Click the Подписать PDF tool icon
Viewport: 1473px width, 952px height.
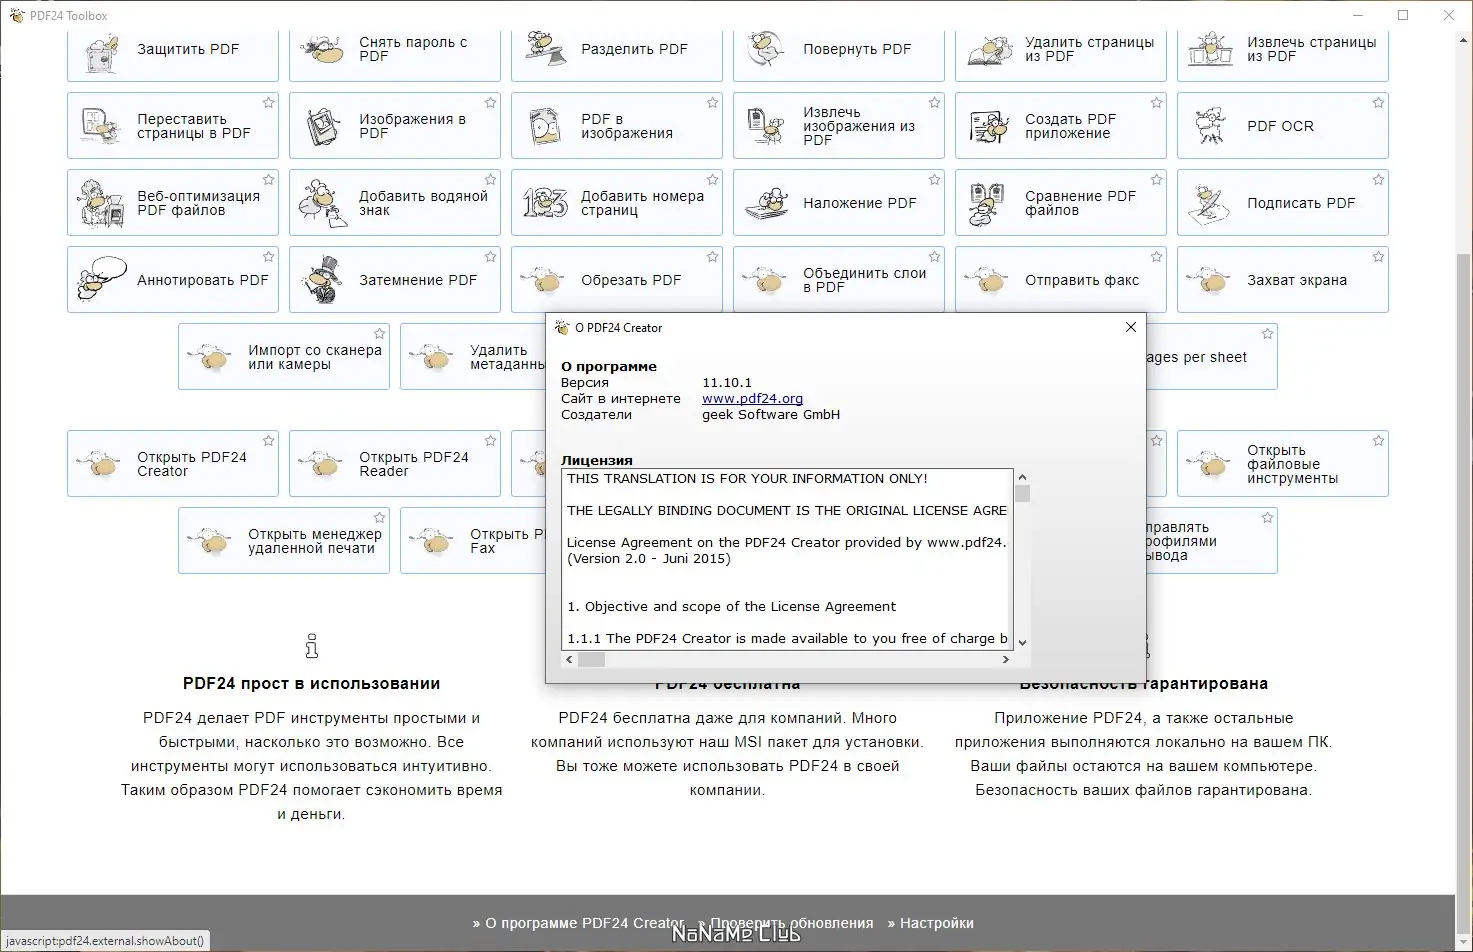point(1211,203)
